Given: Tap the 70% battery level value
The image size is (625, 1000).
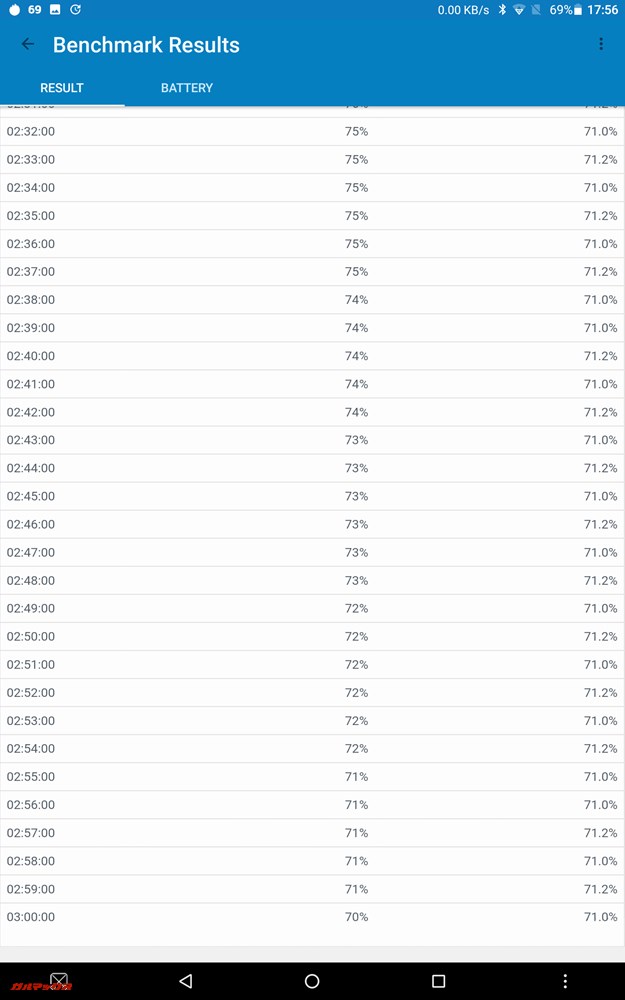Looking at the screenshot, I should (x=356, y=917).
